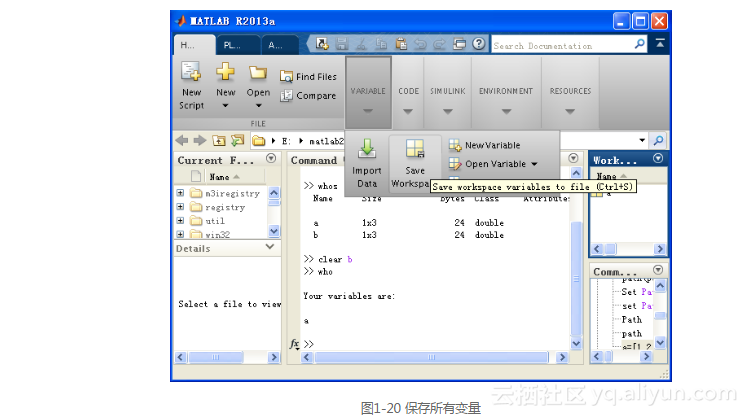Expand the registry folder
This screenshot has width=748, height=417.
pyautogui.click(x=180, y=207)
